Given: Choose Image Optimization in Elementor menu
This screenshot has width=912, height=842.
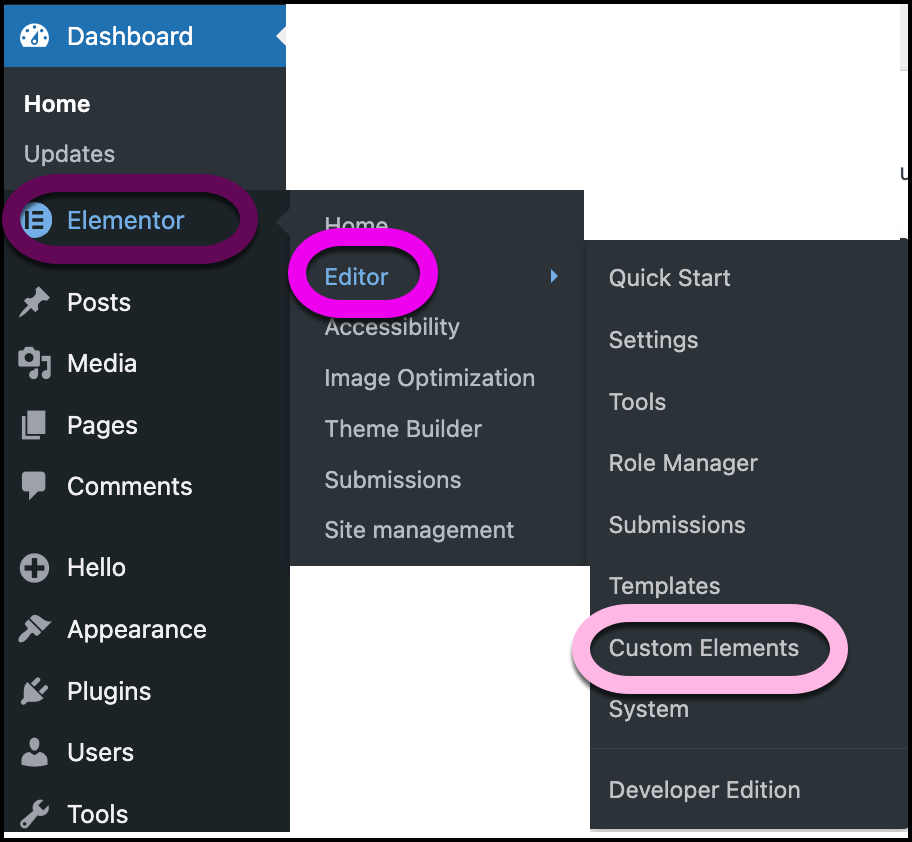Looking at the screenshot, I should point(429,378).
